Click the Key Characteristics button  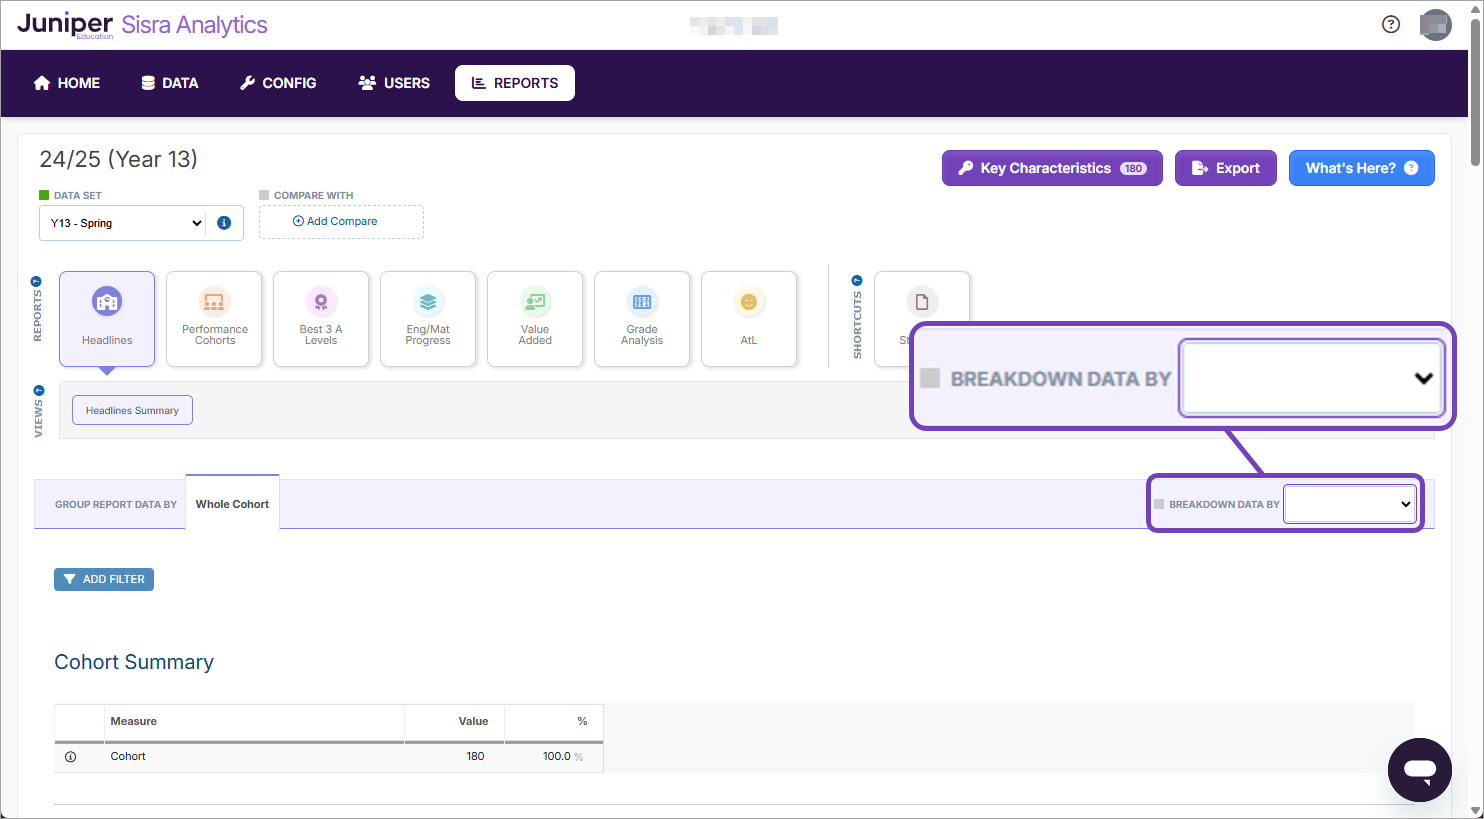pos(1051,168)
